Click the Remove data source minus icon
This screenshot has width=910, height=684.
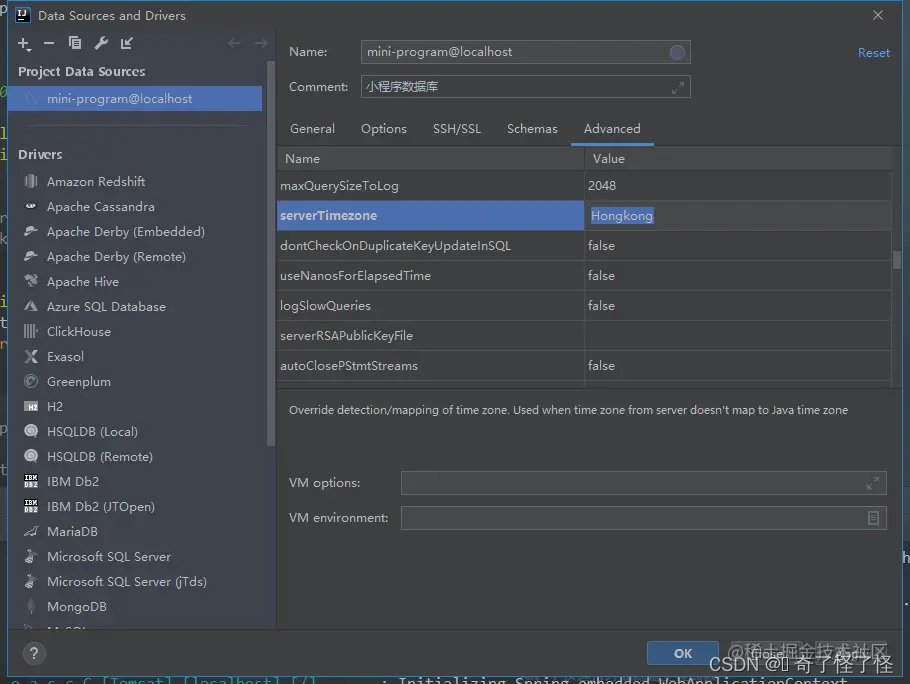(49, 44)
